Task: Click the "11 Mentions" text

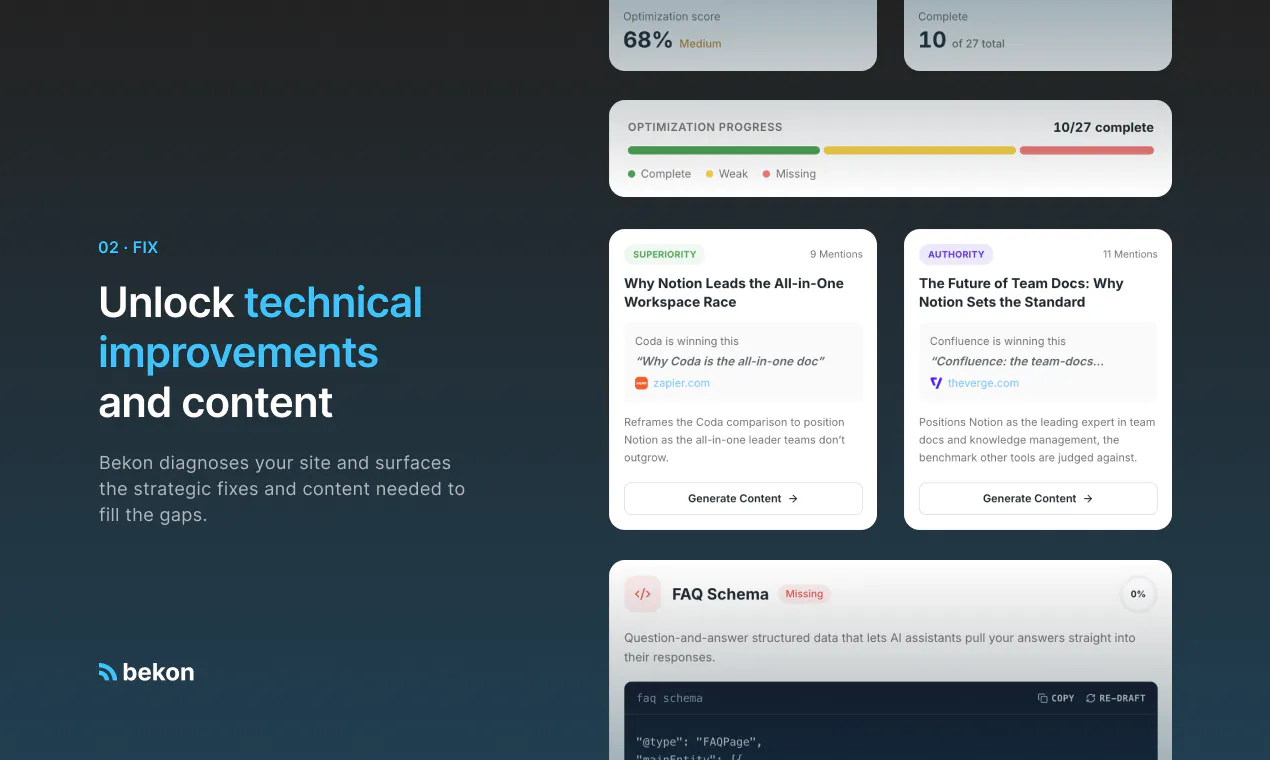Action: [1130, 254]
